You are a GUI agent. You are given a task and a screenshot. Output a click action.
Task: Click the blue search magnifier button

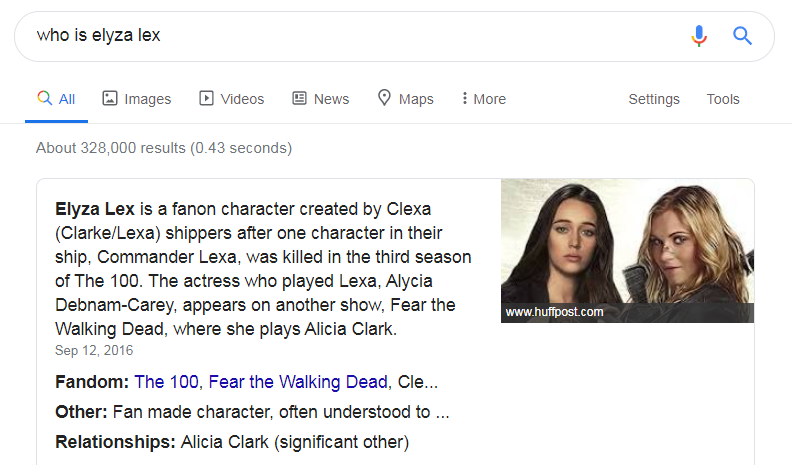(742, 36)
